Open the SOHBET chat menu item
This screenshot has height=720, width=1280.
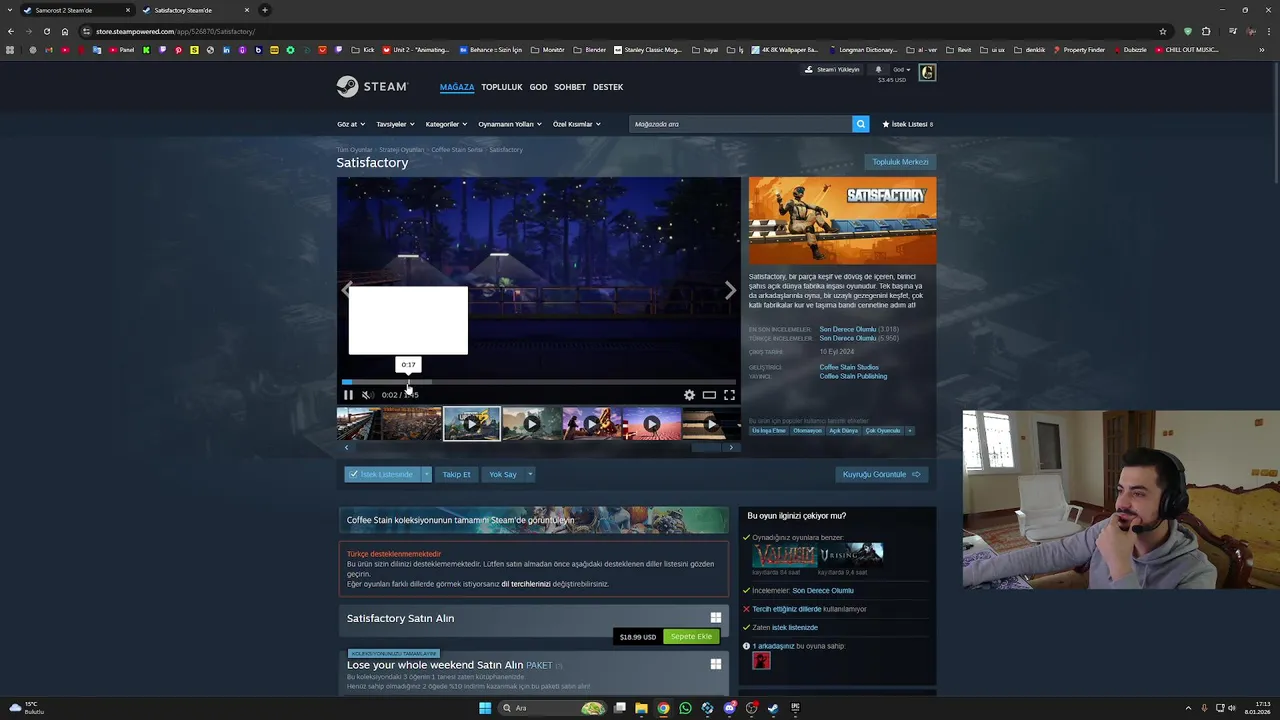pyautogui.click(x=570, y=87)
